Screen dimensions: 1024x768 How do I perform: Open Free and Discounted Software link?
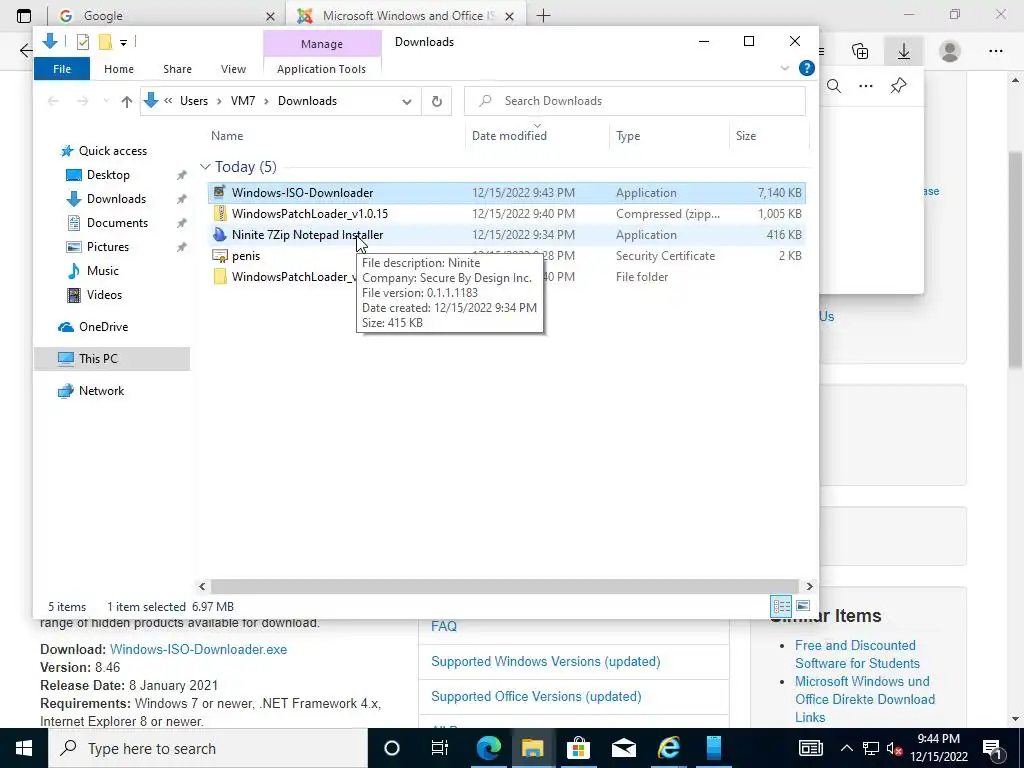click(x=857, y=654)
